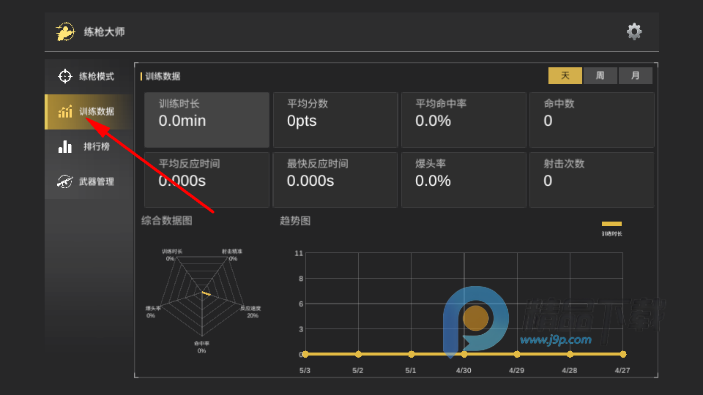Select the 平均反应时间 stat card
Image resolution: width=703 pixels, height=395 pixels.
click(x=207, y=180)
